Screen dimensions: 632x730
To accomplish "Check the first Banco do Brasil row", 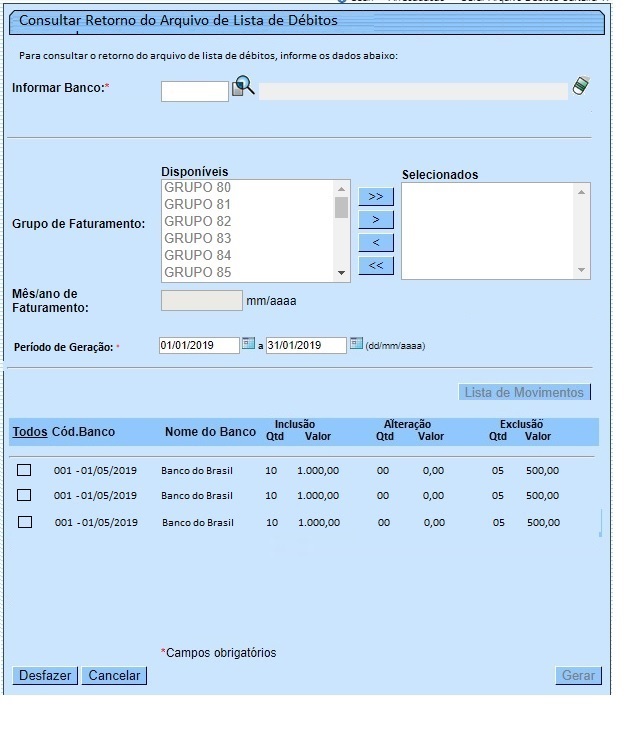I will pos(25,470).
